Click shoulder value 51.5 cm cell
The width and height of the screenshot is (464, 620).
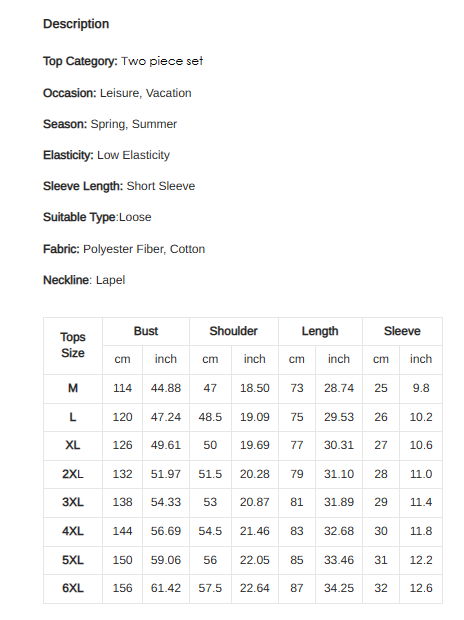pos(210,474)
